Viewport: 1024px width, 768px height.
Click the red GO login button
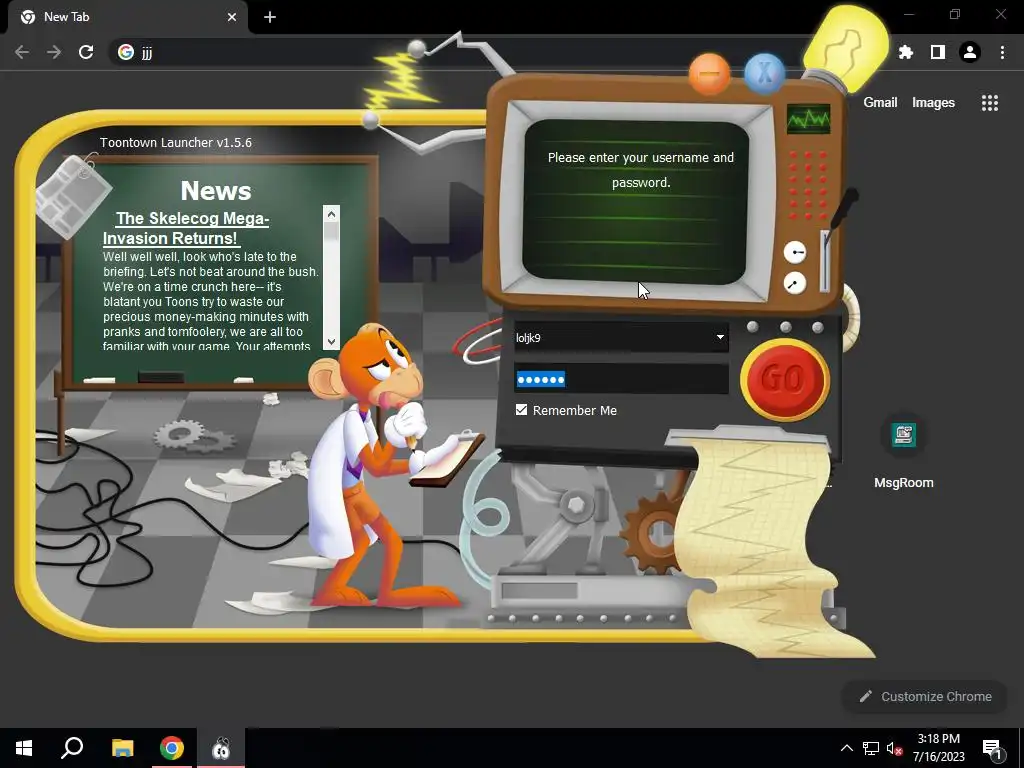(x=784, y=379)
